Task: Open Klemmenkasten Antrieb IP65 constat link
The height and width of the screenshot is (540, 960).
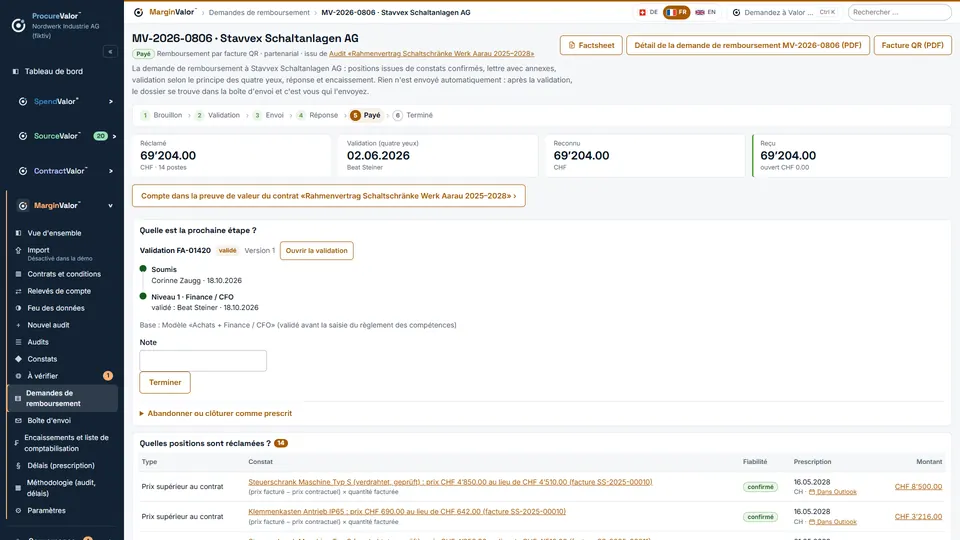Action: (x=407, y=512)
